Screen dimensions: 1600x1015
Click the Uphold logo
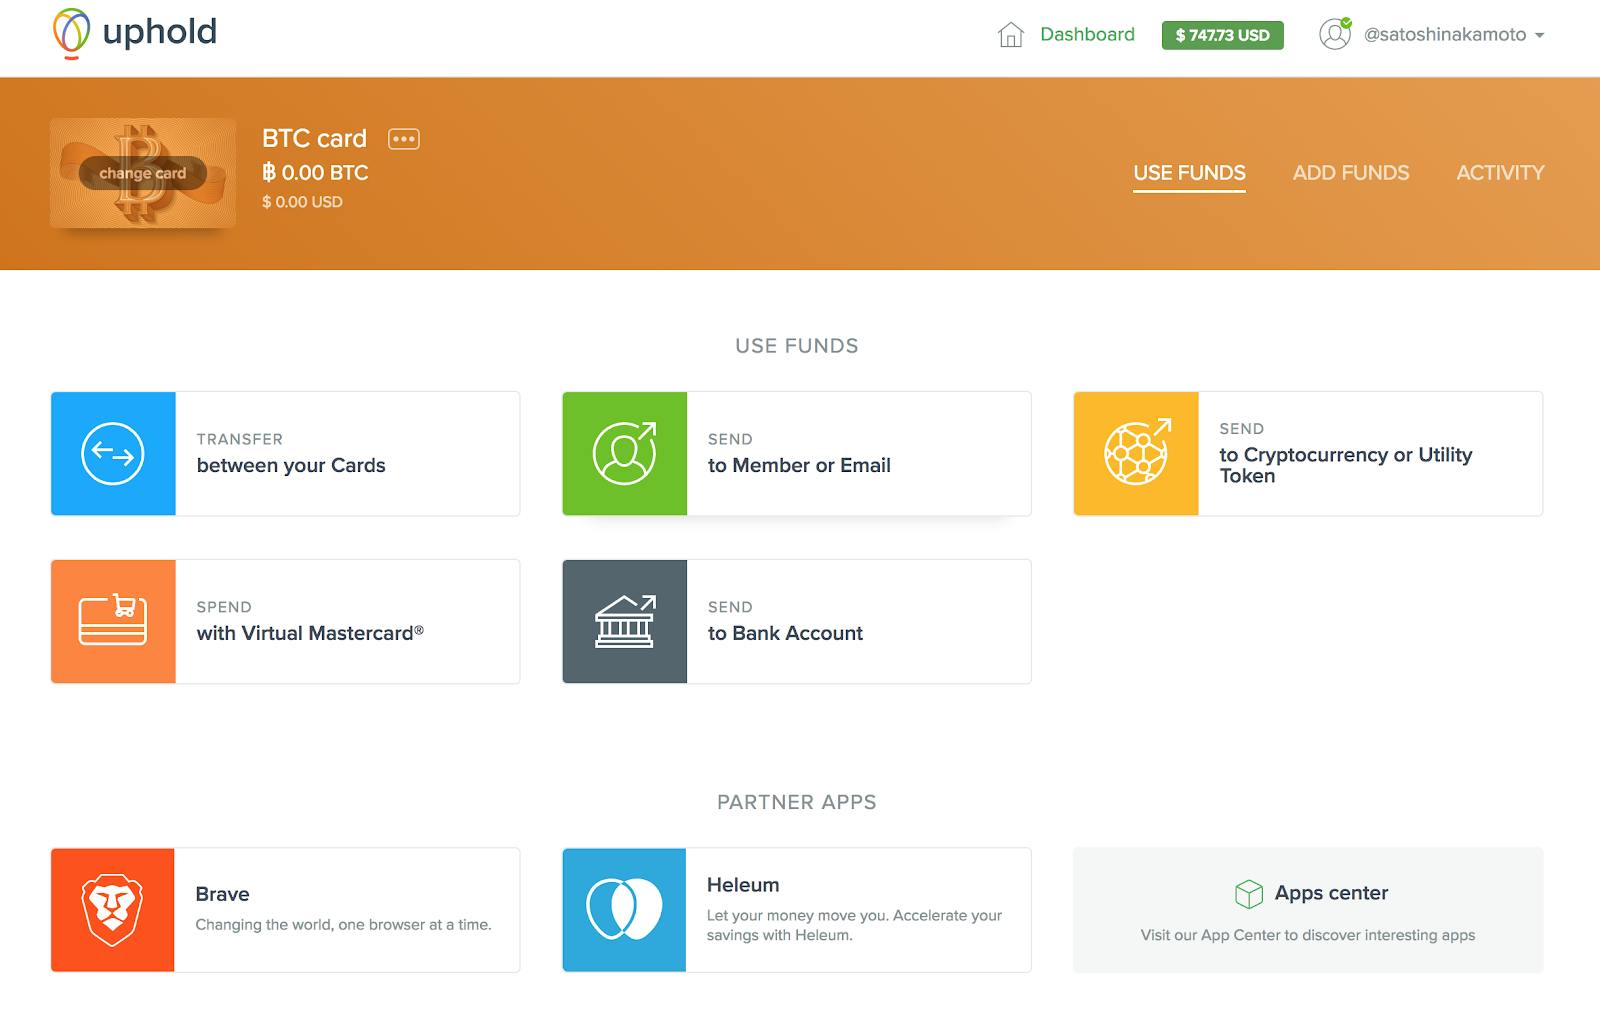click(x=134, y=33)
